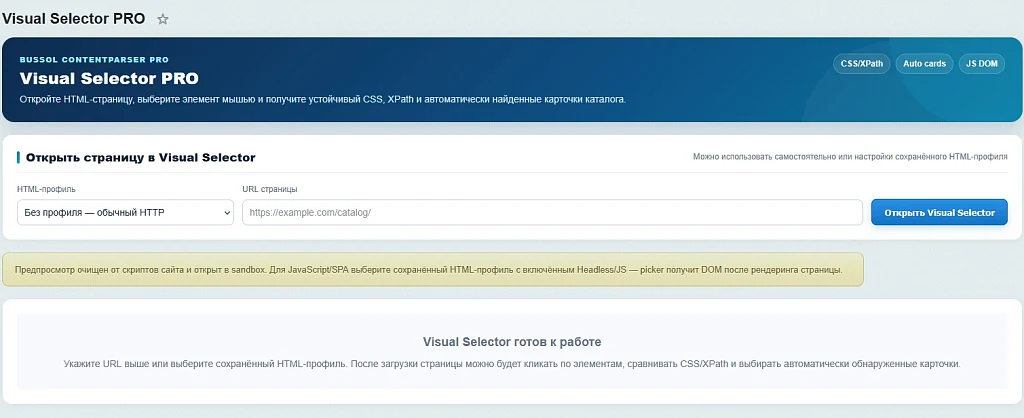Click the 'Visual Selector готов к работе' heading
This screenshot has width=1024, height=418.
pyautogui.click(x=512, y=342)
